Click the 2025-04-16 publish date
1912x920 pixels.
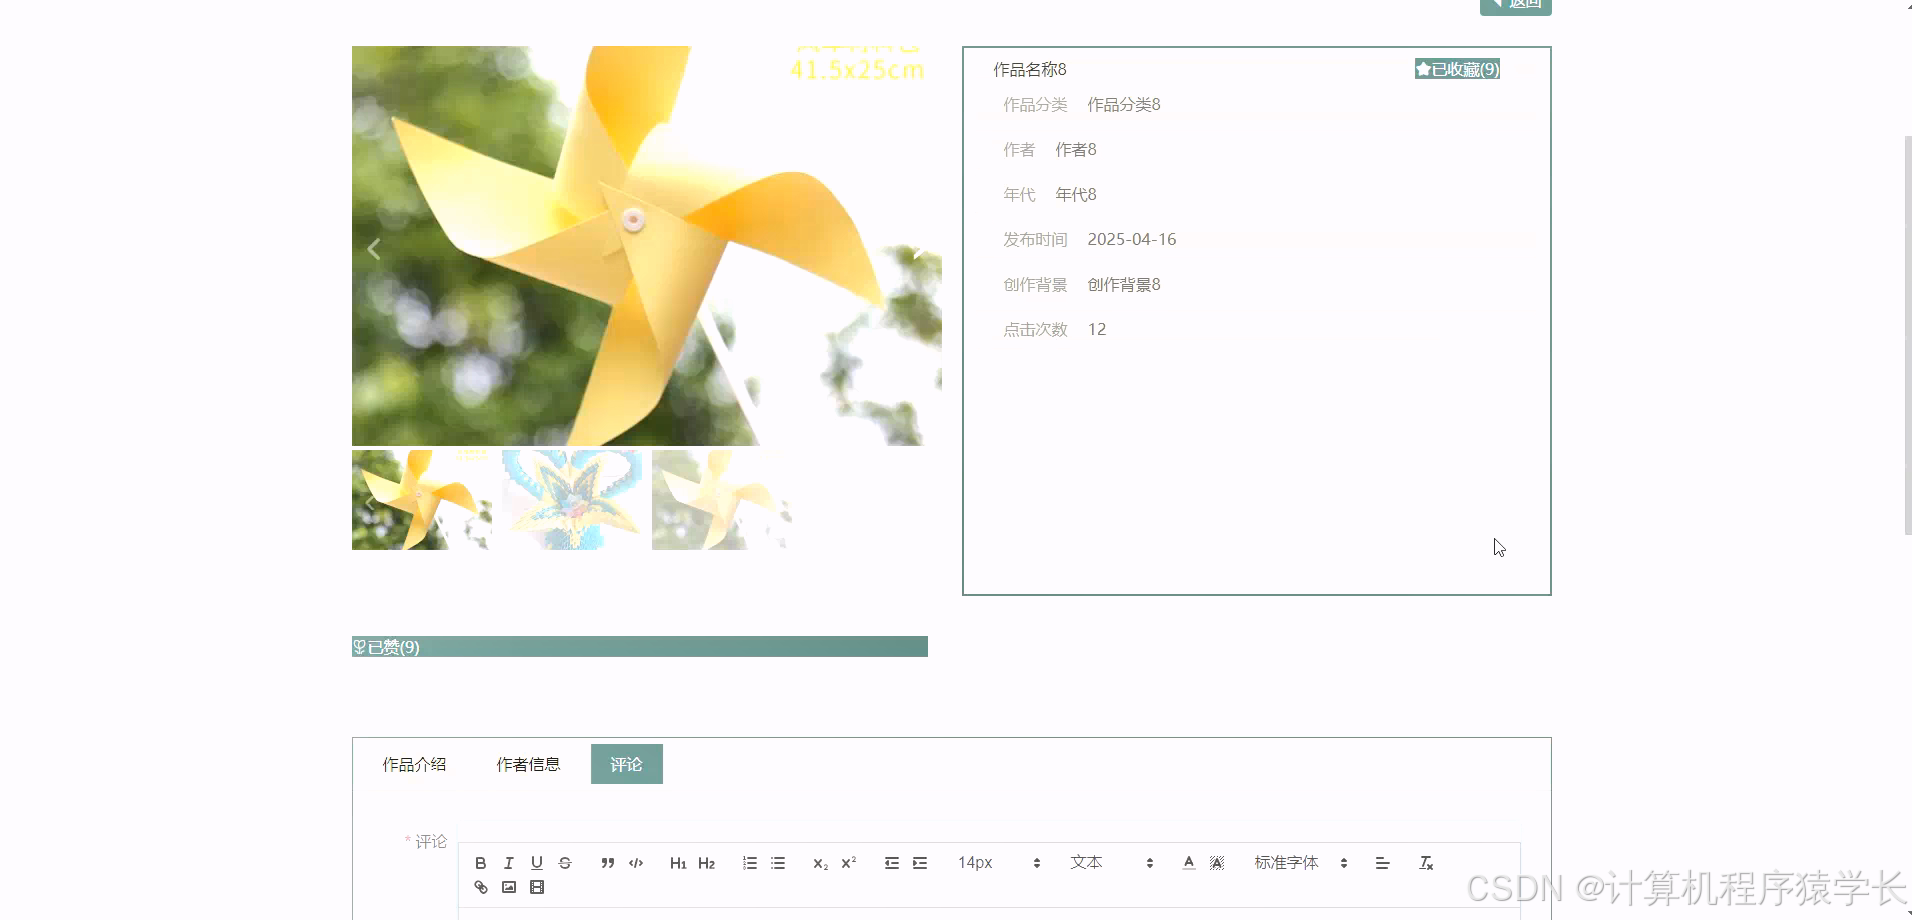(x=1132, y=239)
